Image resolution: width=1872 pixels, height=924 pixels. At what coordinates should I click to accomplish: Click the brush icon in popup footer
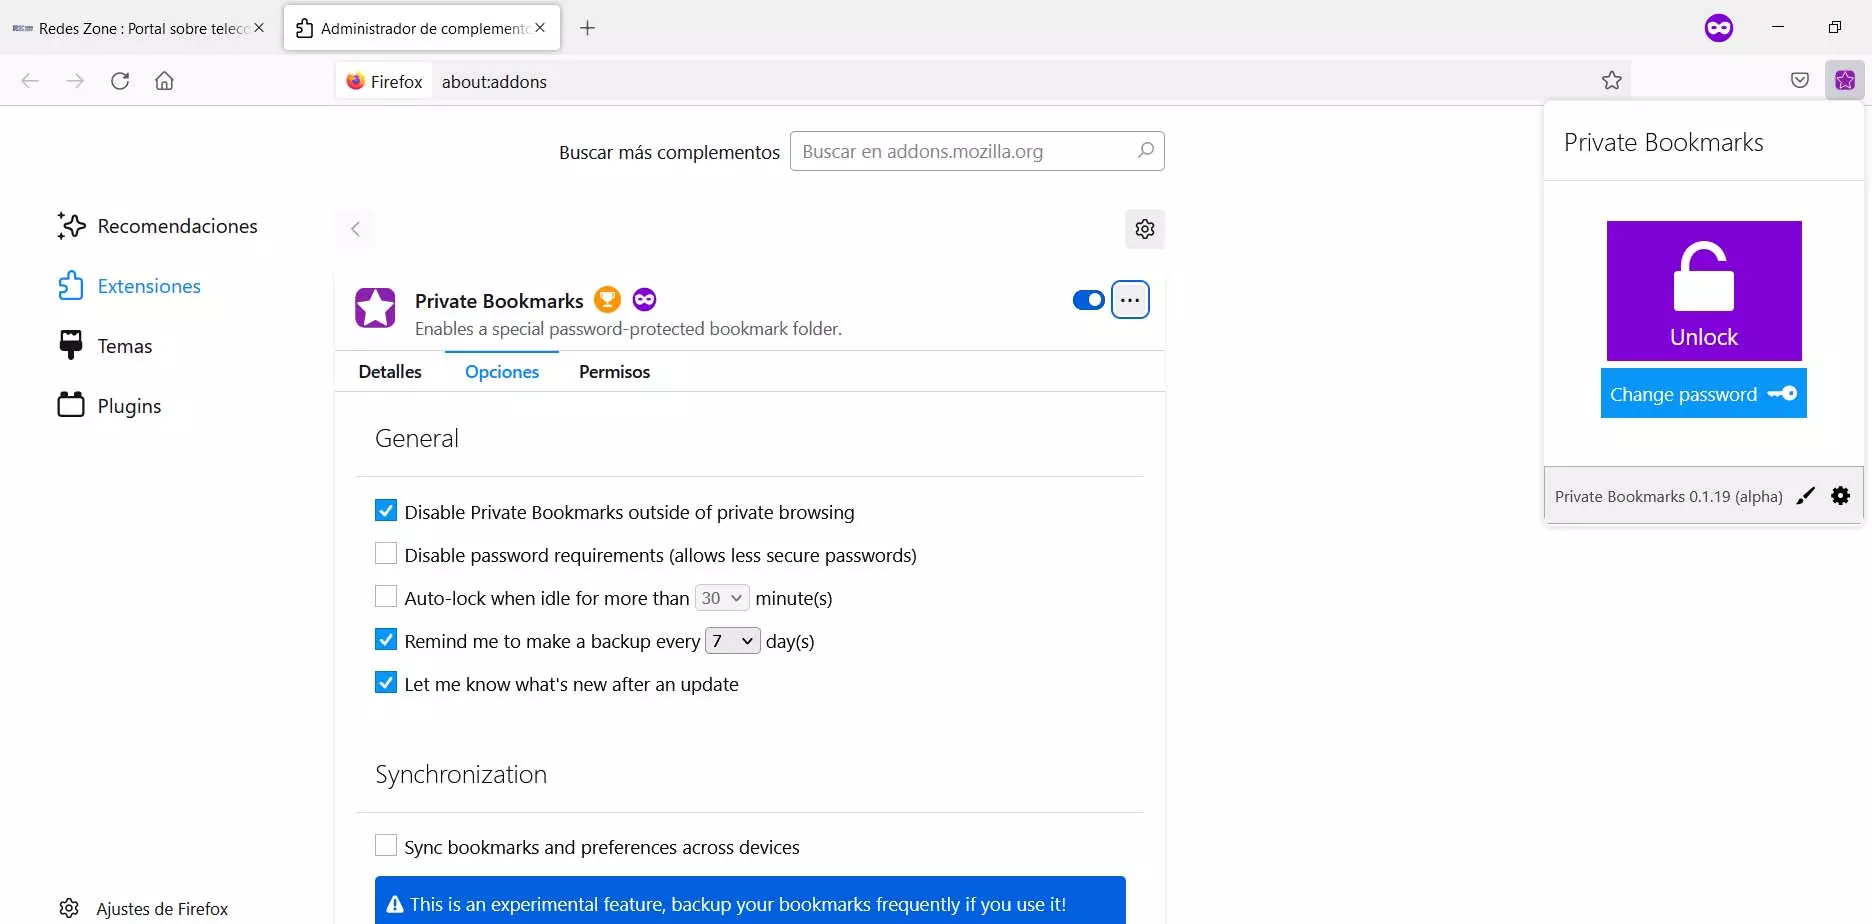[x=1805, y=496]
